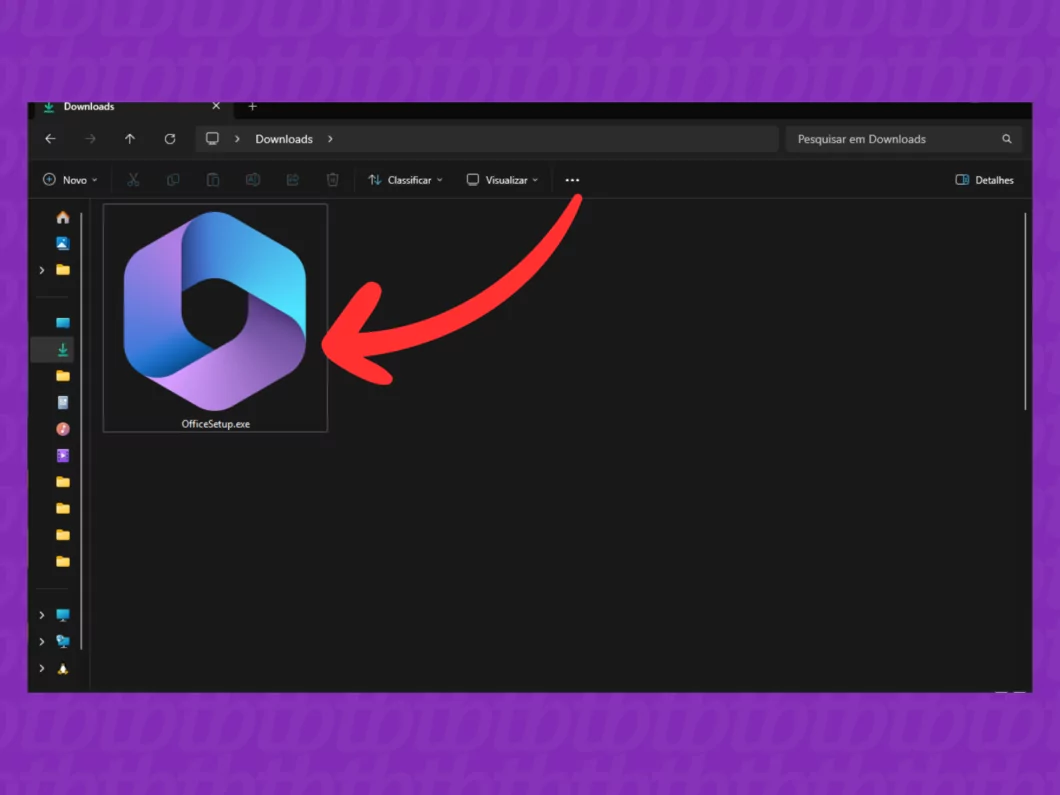Image resolution: width=1060 pixels, height=795 pixels.
Task: Select the OfficeSetup.exe file icon
Action: (215, 311)
